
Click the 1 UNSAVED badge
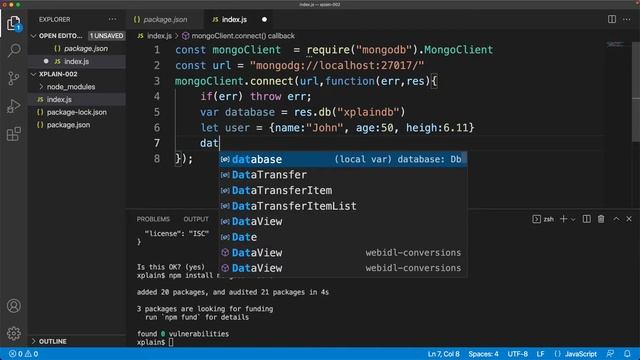pyautogui.click(x=106, y=36)
